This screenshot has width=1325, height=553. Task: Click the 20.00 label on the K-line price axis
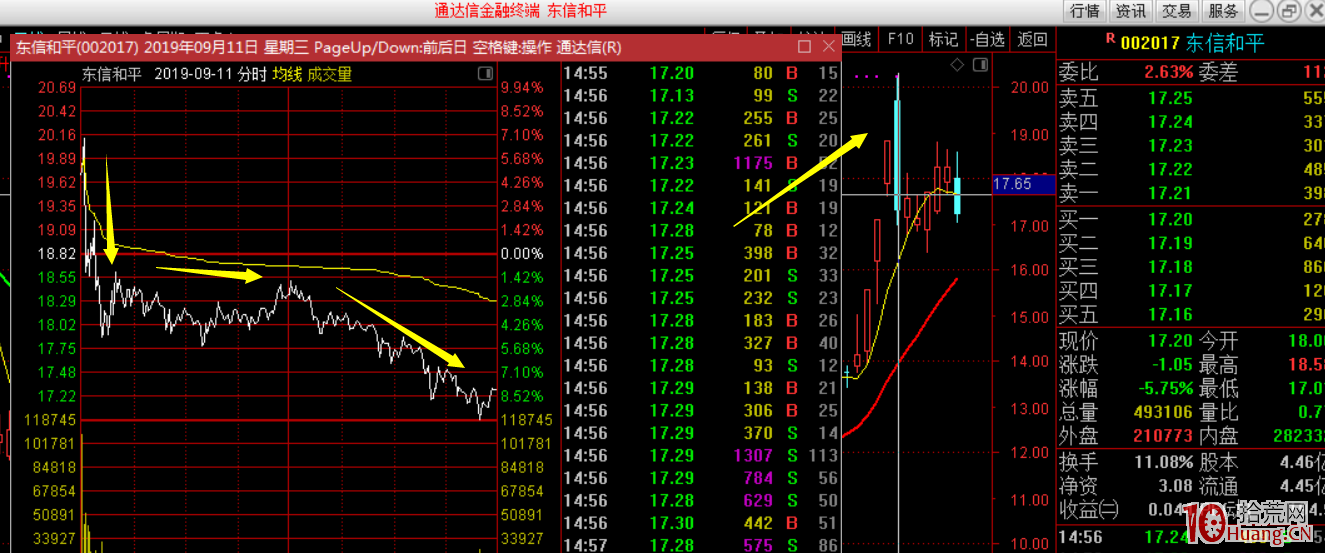tap(1031, 87)
